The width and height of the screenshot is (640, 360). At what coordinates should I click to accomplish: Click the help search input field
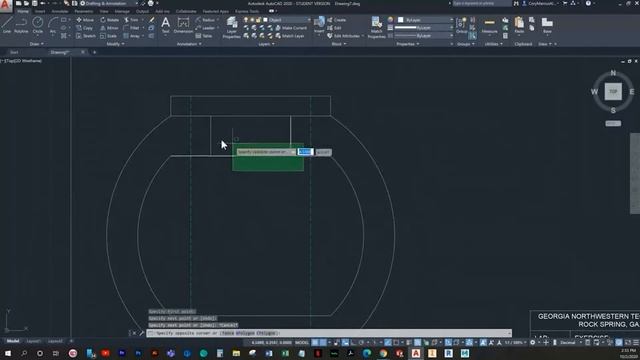(x=481, y=3)
